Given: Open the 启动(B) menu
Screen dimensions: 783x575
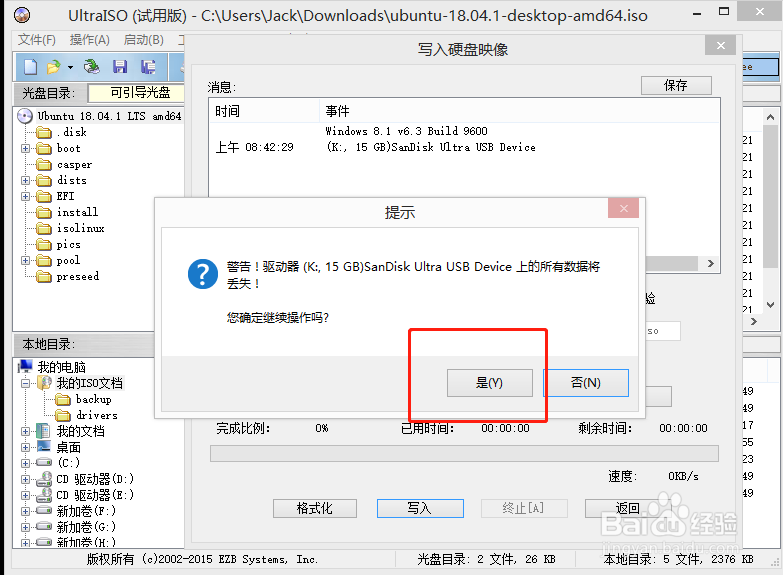Looking at the screenshot, I should pos(143,39).
